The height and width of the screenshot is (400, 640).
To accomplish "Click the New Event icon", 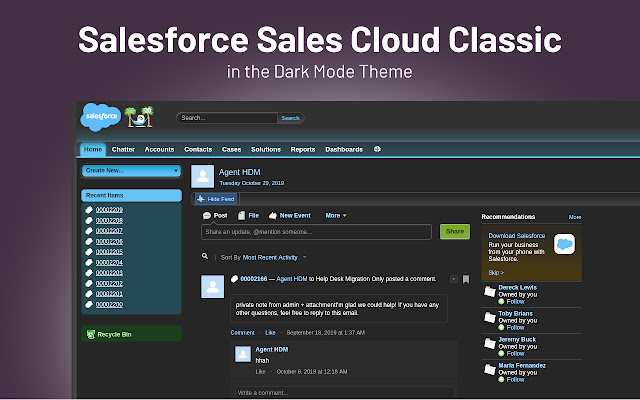I will [271, 215].
